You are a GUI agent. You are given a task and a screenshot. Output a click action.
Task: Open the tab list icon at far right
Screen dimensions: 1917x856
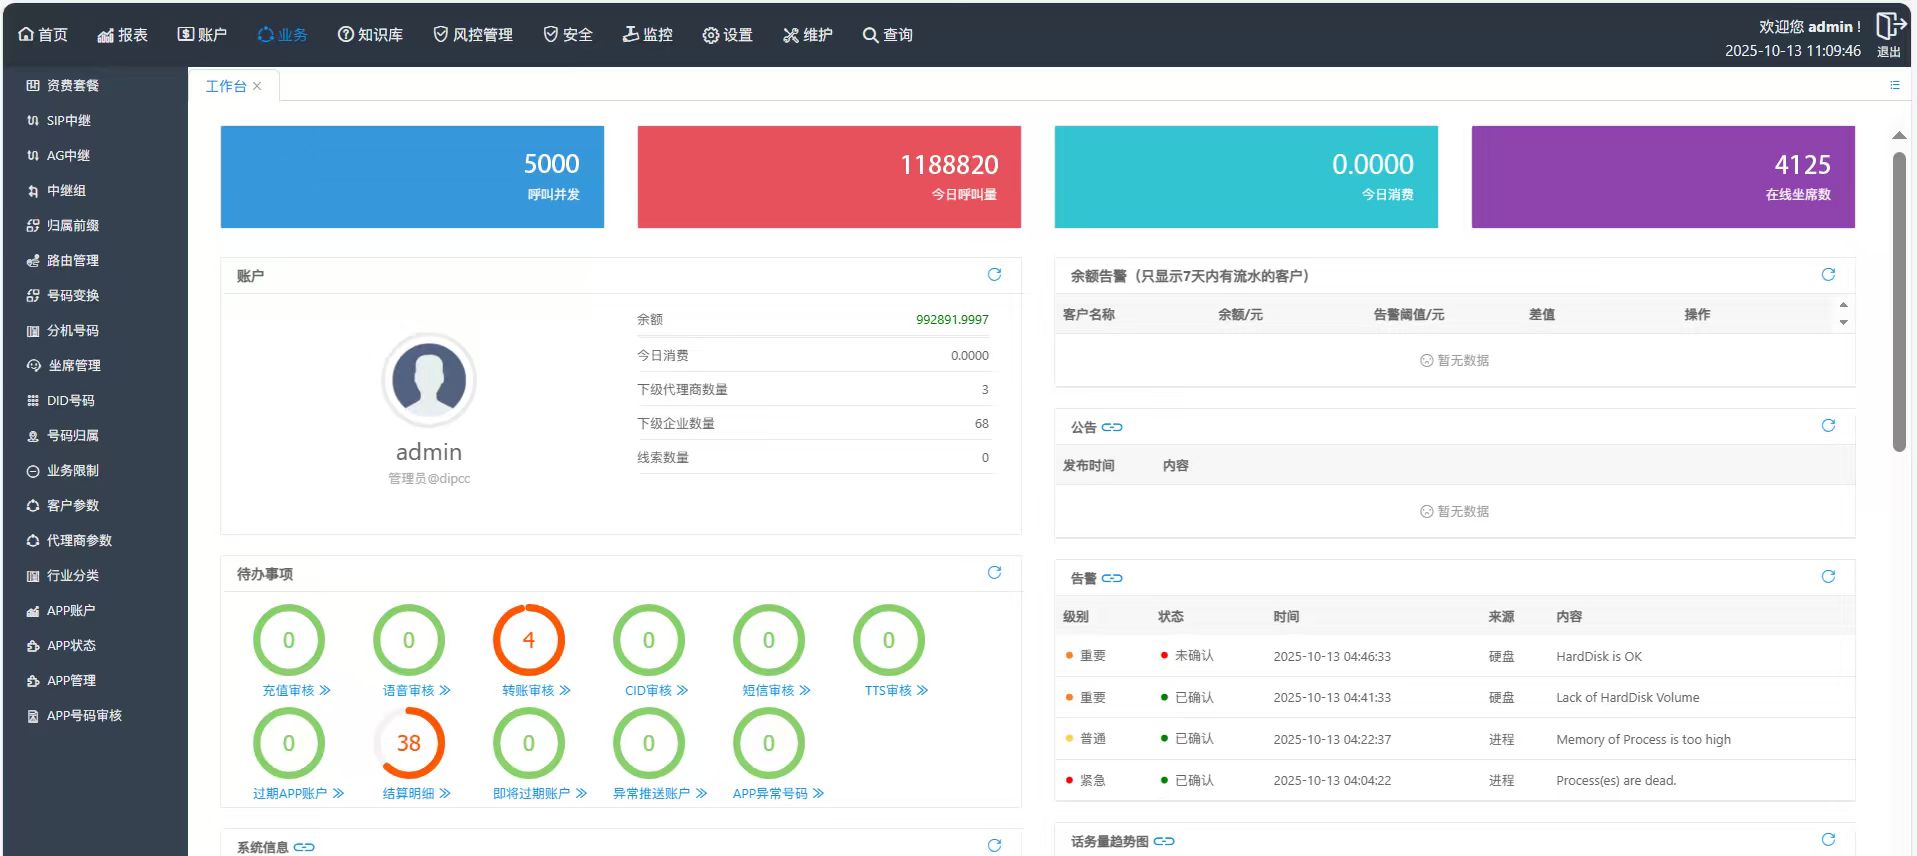click(1894, 86)
